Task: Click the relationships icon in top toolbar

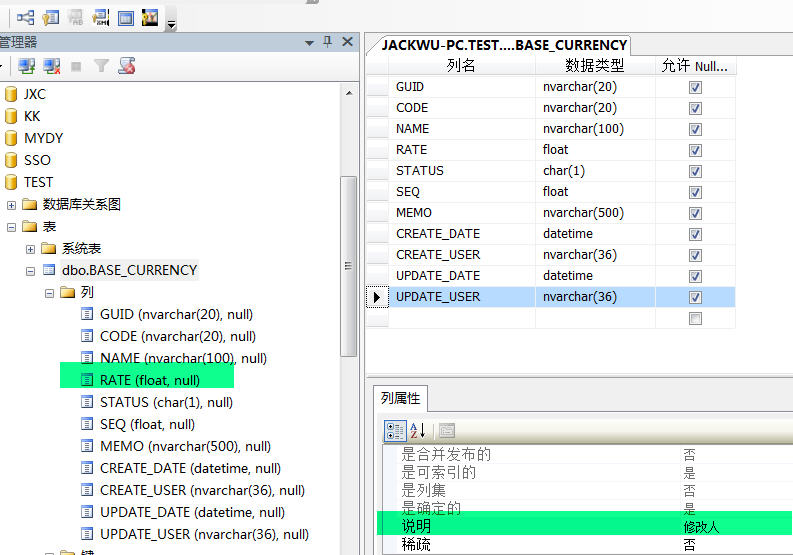Action: [x=25, y=18]
